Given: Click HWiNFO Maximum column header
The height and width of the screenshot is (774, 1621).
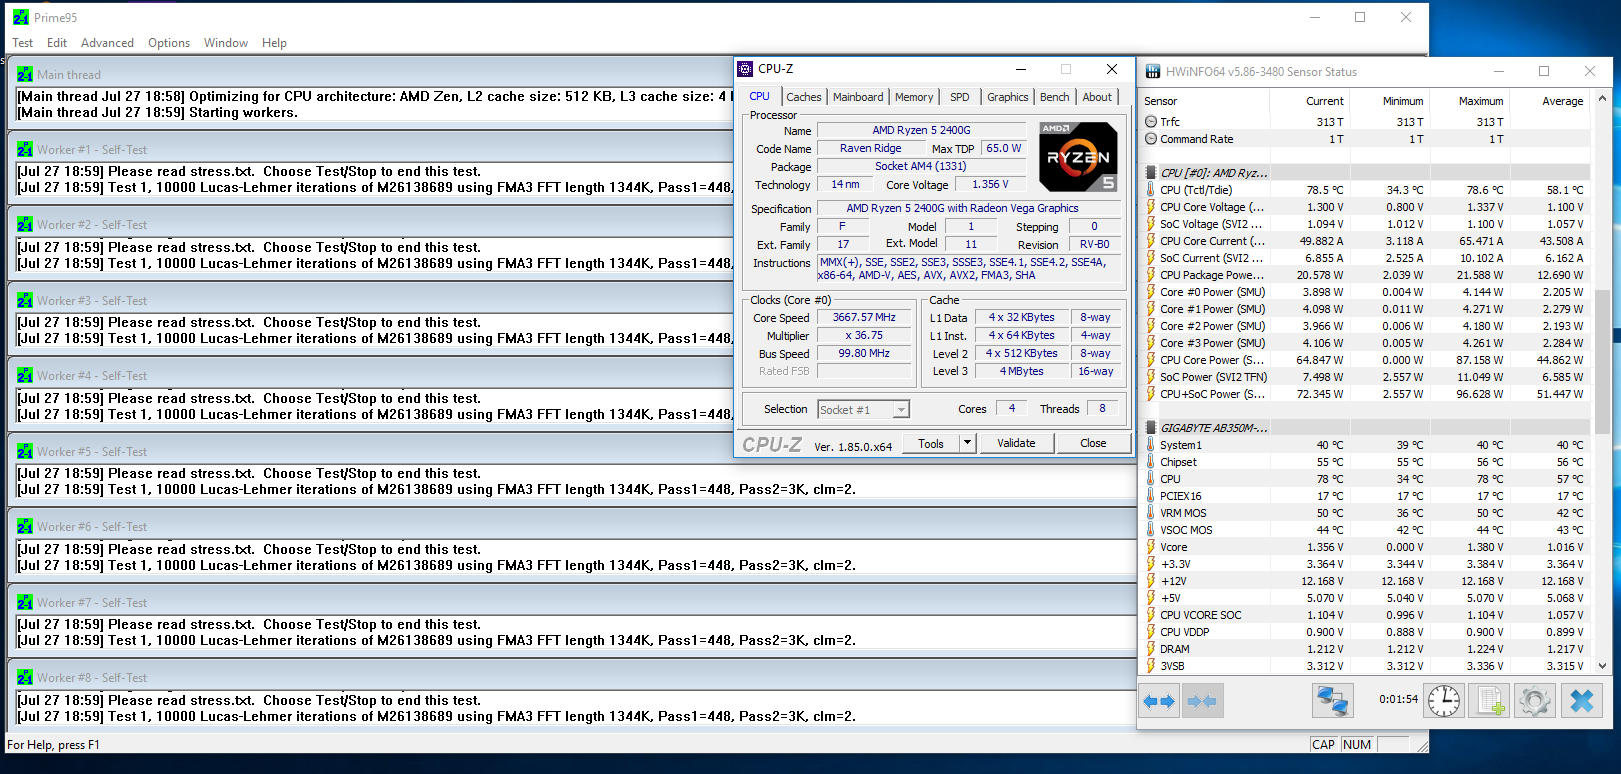Looking at the screenshot, I should pyautogui.click(x=1468, y=101).
